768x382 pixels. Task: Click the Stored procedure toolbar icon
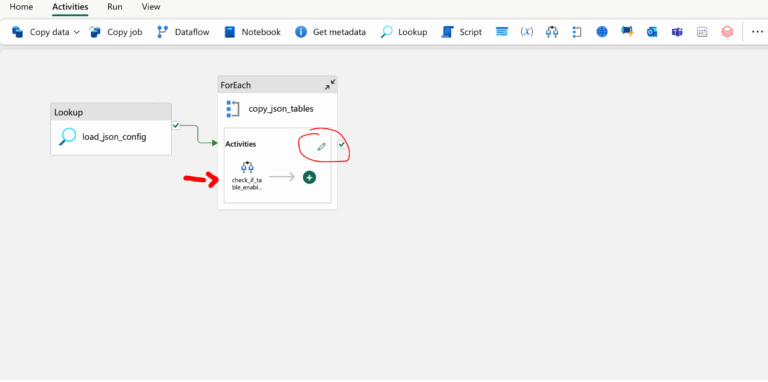[502, 32]
